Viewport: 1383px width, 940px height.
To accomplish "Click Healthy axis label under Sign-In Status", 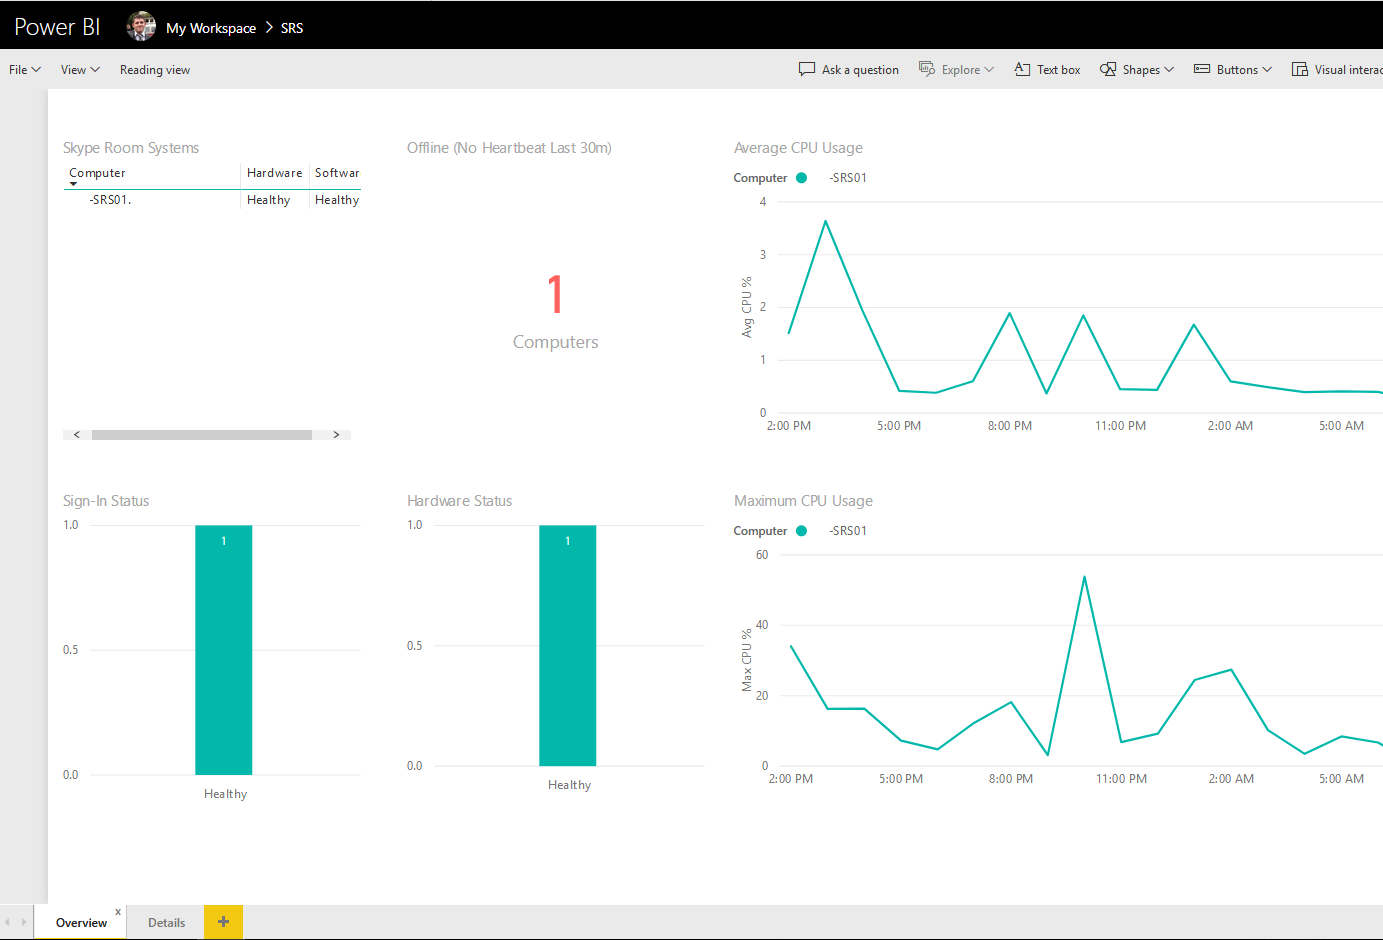I will pyautogui.click(x=225, y=794).
